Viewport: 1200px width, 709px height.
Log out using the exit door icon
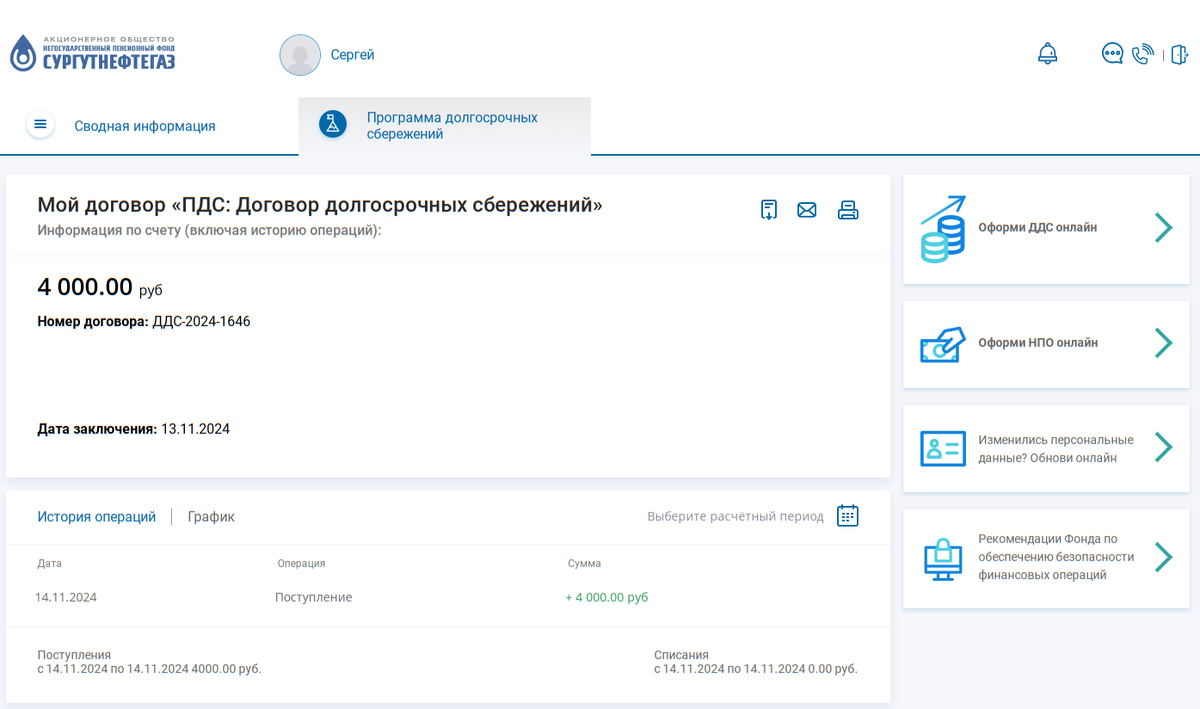click(1181, 53)
